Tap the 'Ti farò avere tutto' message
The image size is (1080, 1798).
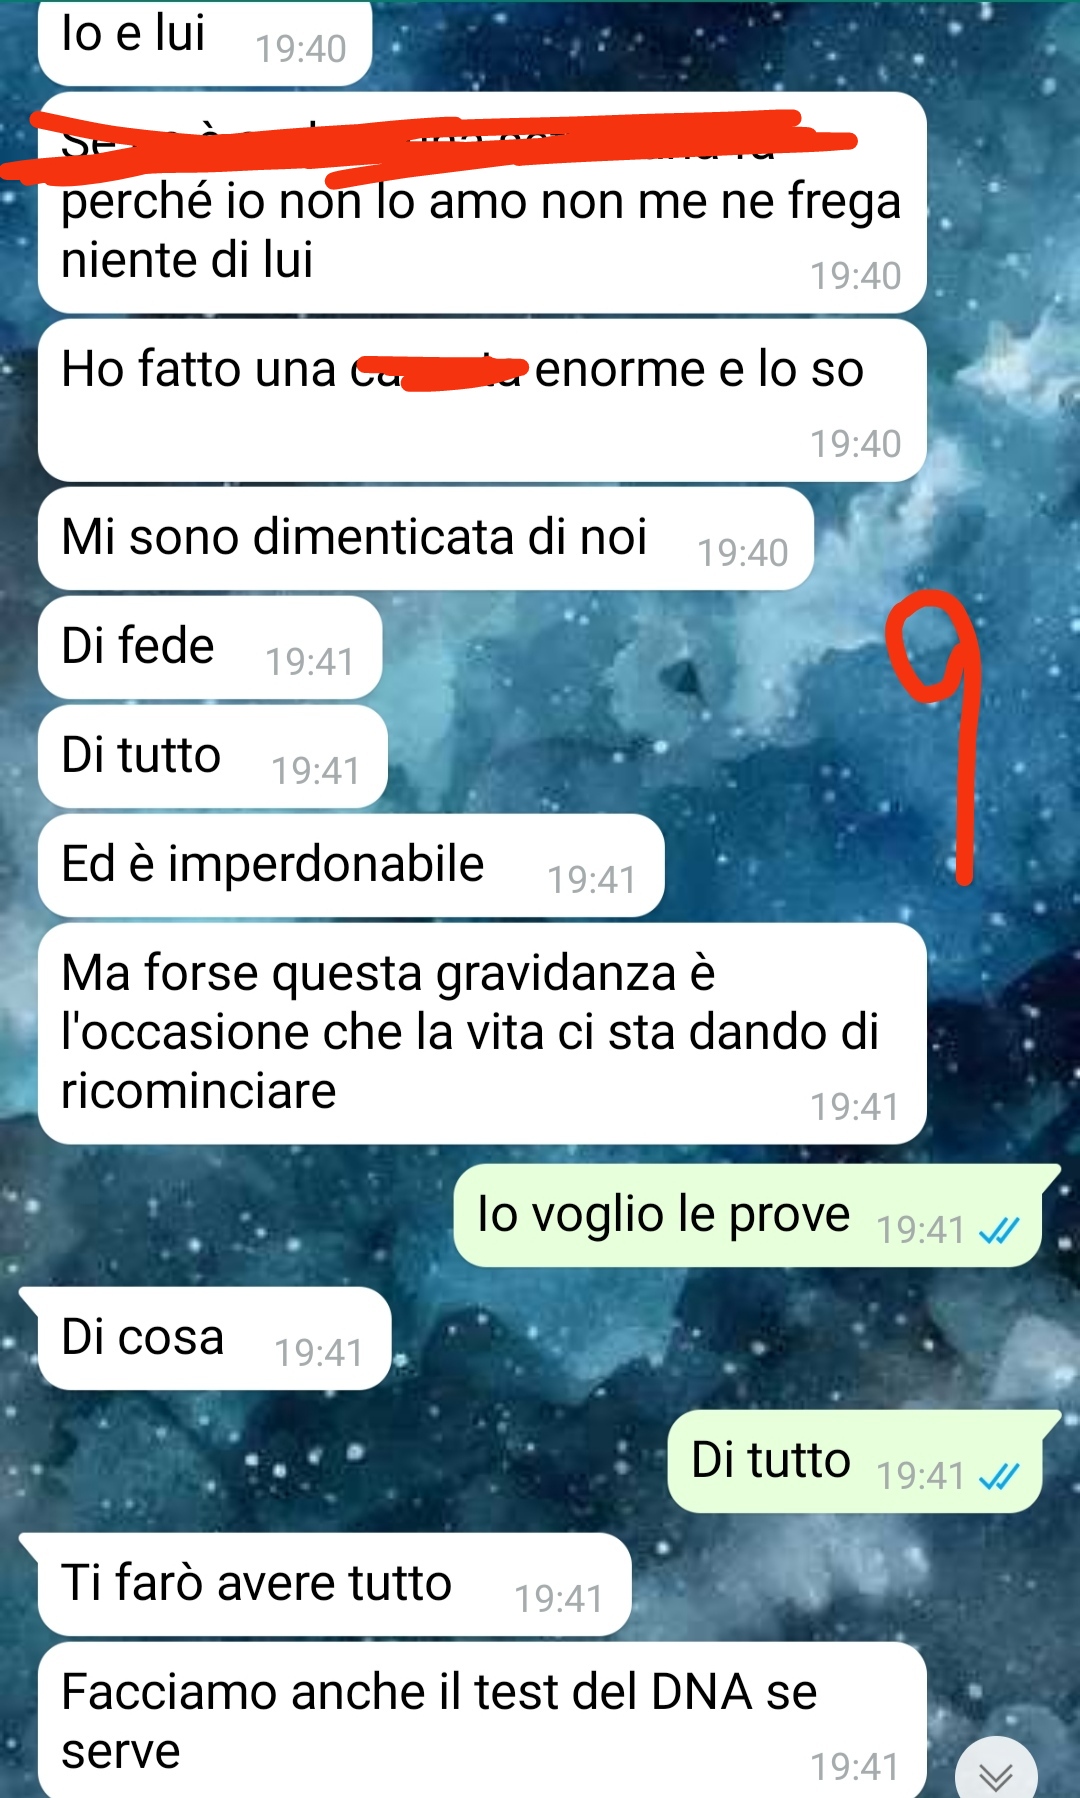click(327, 1584)
